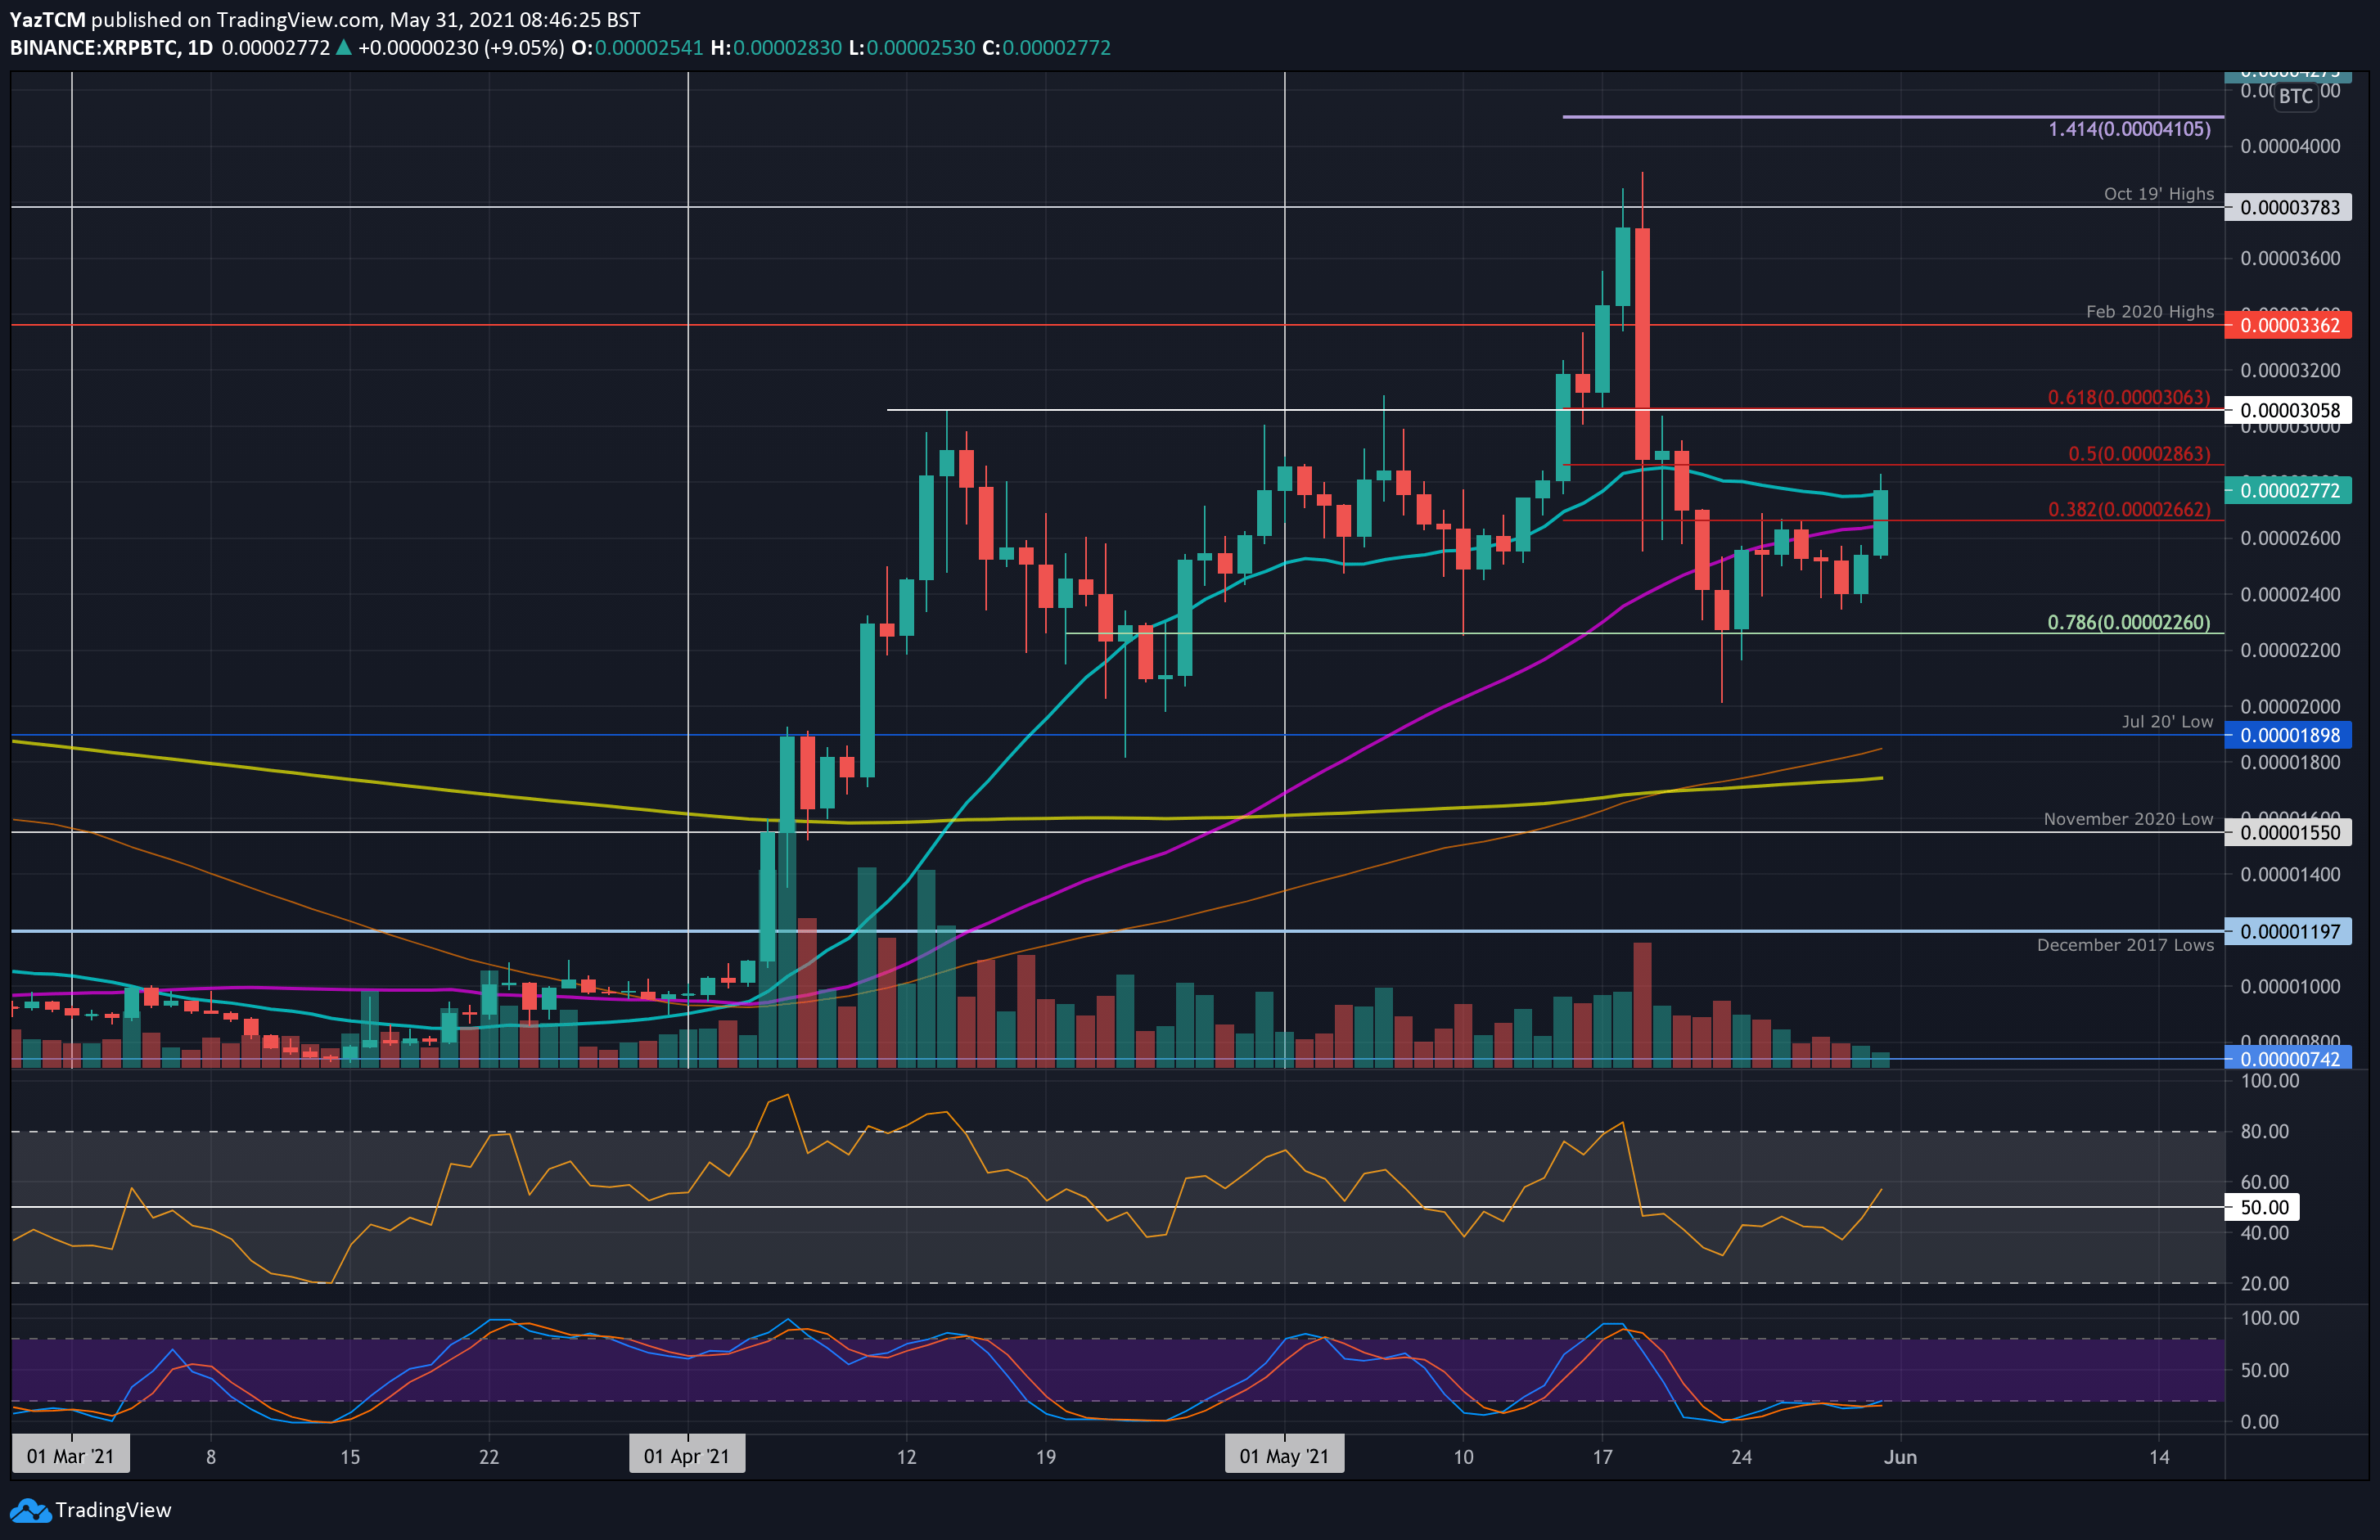
Task: Click the 0.5(0.00002863) Fibonacci label
Action: (2139, 454)
